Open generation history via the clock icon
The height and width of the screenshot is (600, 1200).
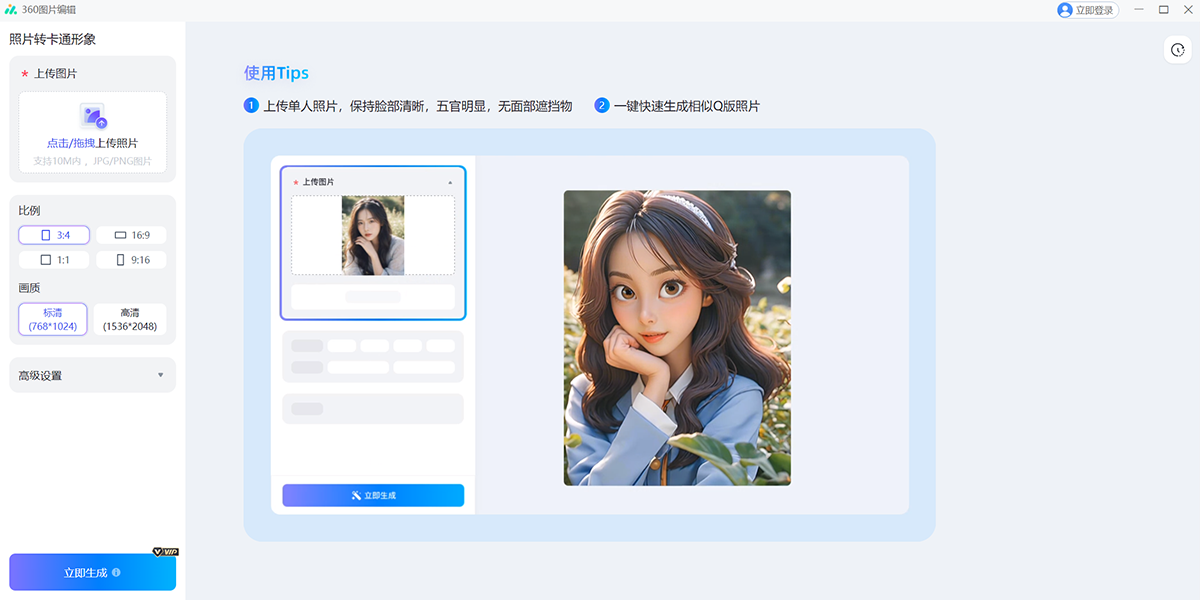click(1179, 48)
